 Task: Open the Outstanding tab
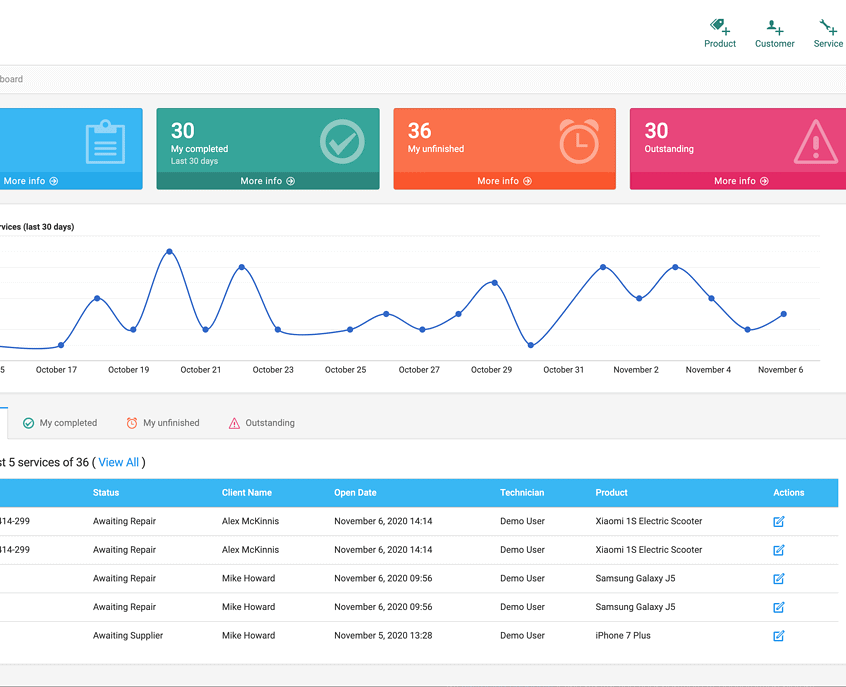click(262, 423)
